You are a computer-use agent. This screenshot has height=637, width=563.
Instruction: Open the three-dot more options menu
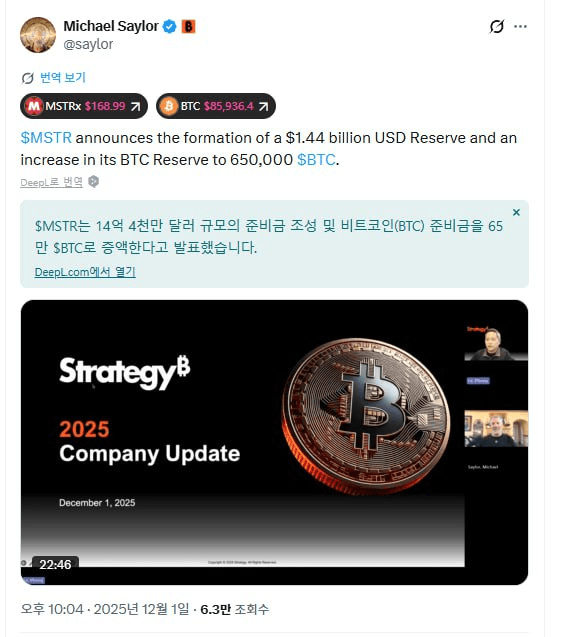coord(520,26)
